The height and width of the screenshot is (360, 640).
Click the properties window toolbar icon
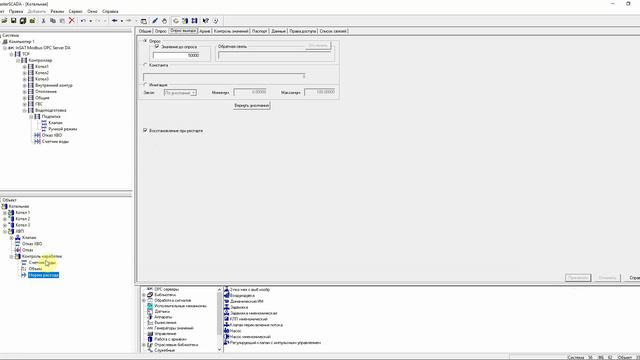(144, 21)
